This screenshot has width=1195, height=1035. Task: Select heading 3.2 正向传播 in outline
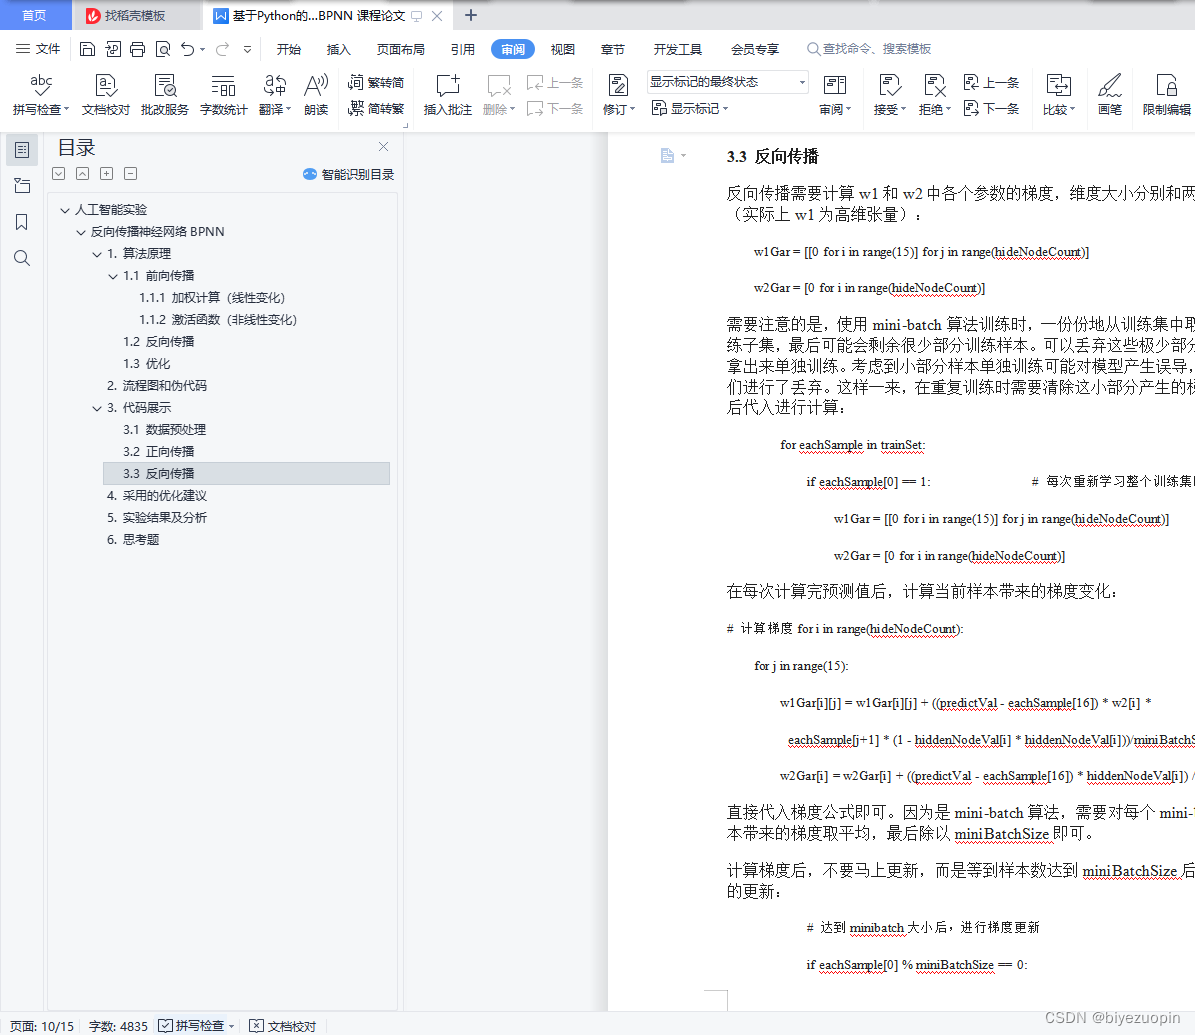(167, 450)
